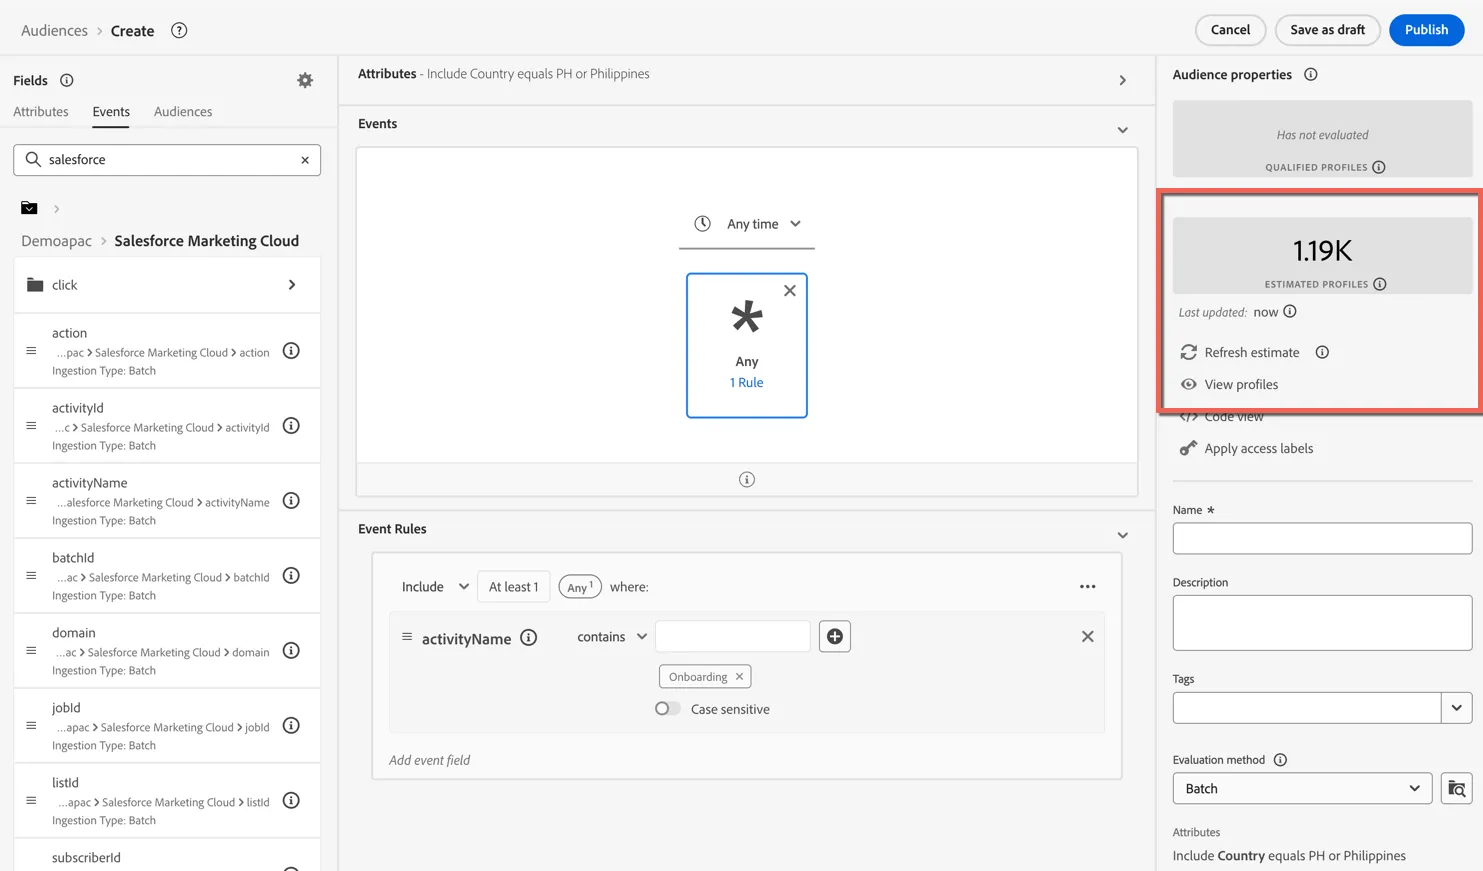Click Save as draft
Viewport: 1483px width, 871px height.
(1327, 30)
